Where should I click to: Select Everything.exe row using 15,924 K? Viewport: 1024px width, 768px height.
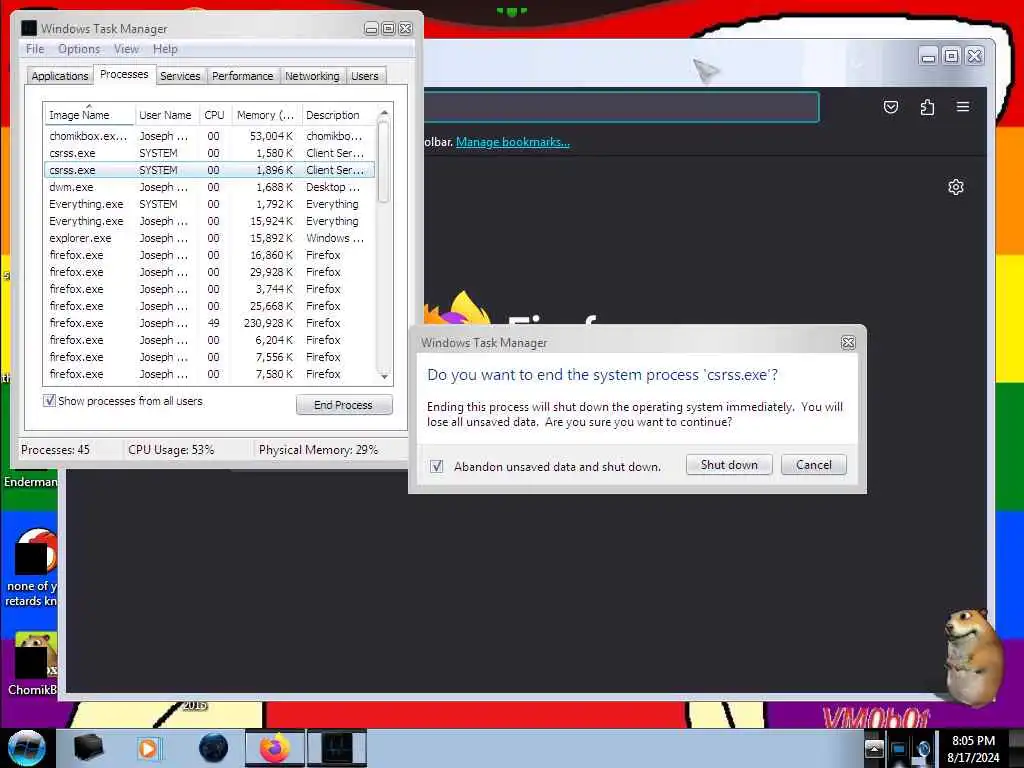(x=209, y=221)
